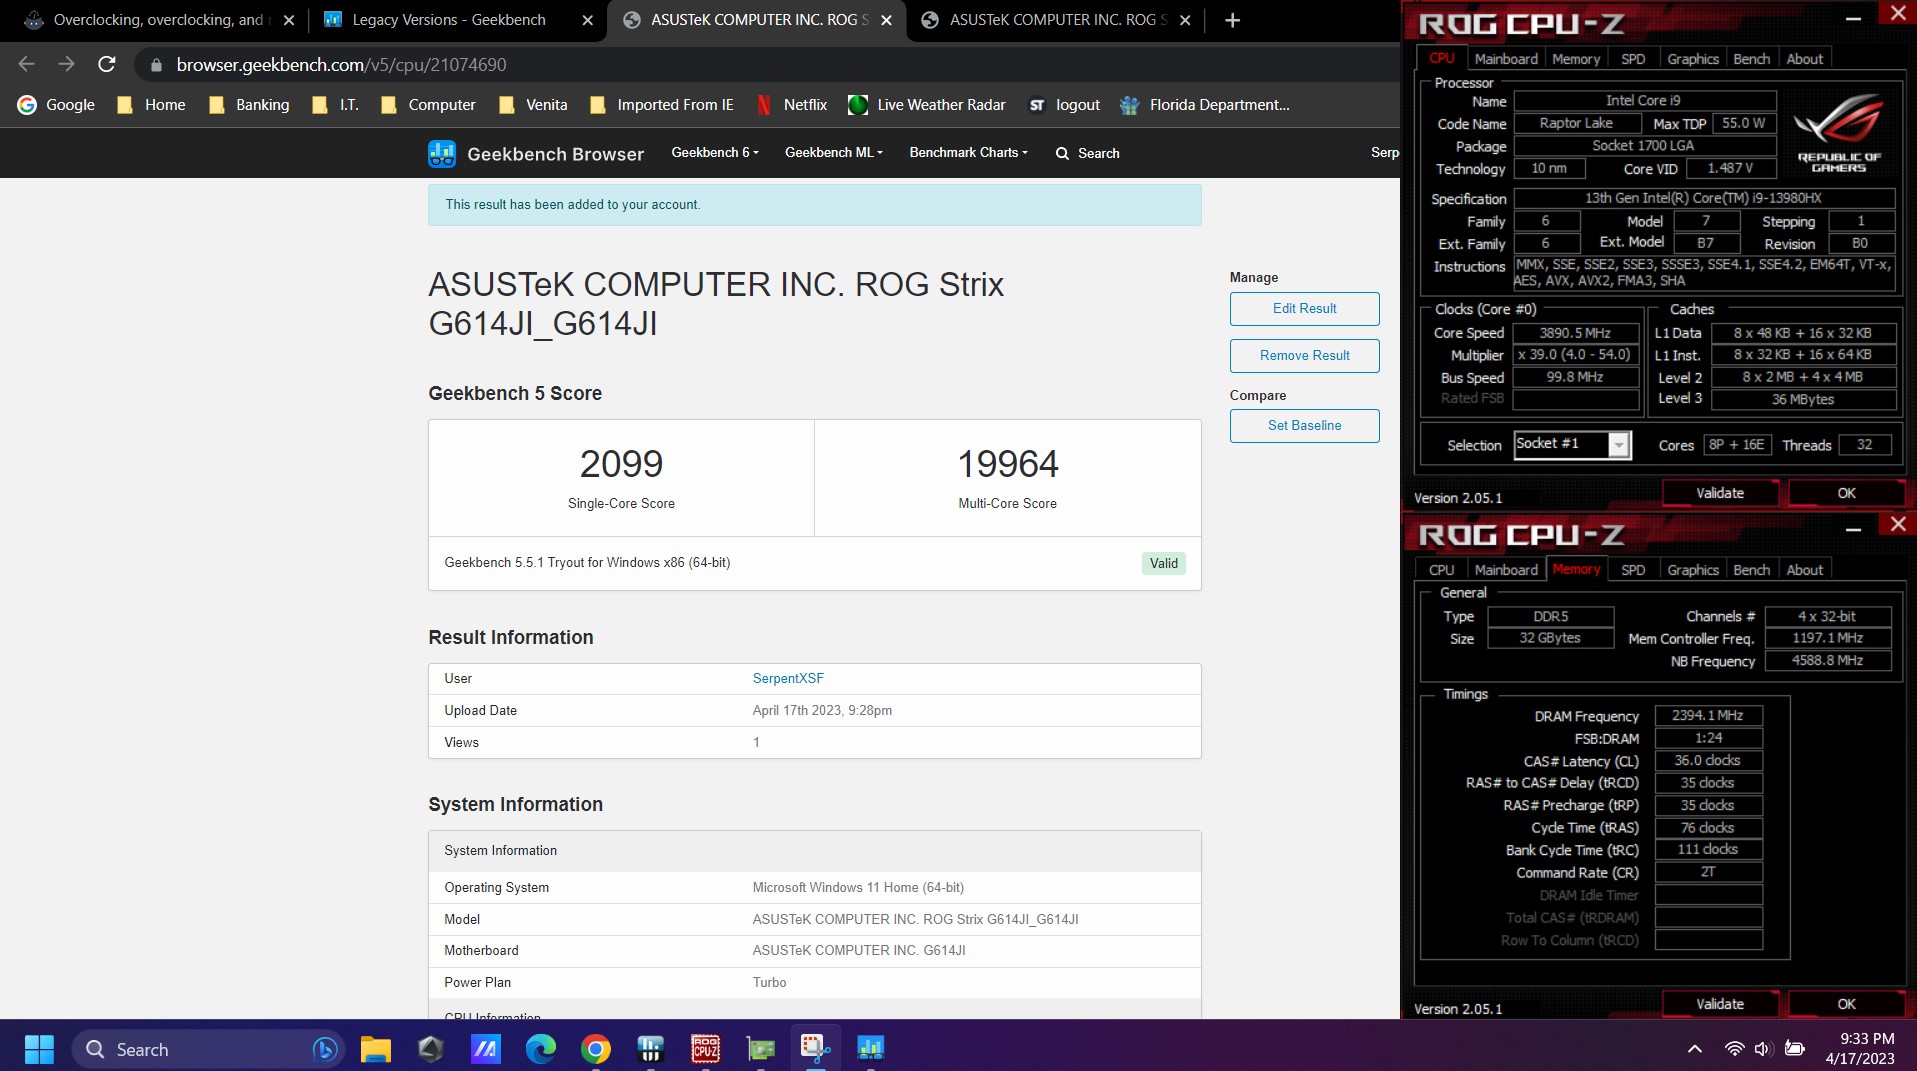
Task: Open Google Chrome from taskbar
Action: (595, 1049)
